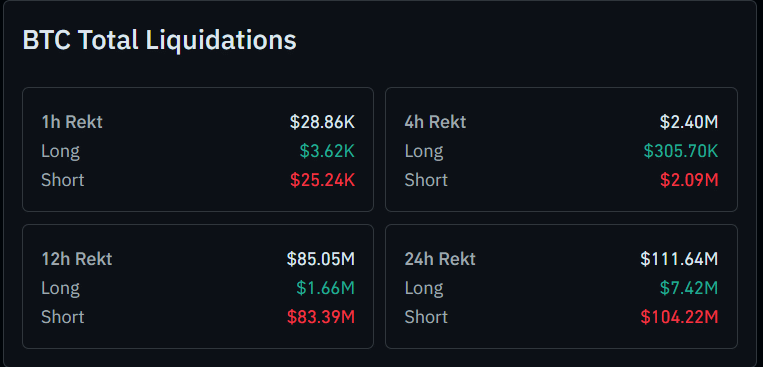763x367 pixels.
Task: Click the 12h Short $83.39M amount
Action: [x=321, y=317]
